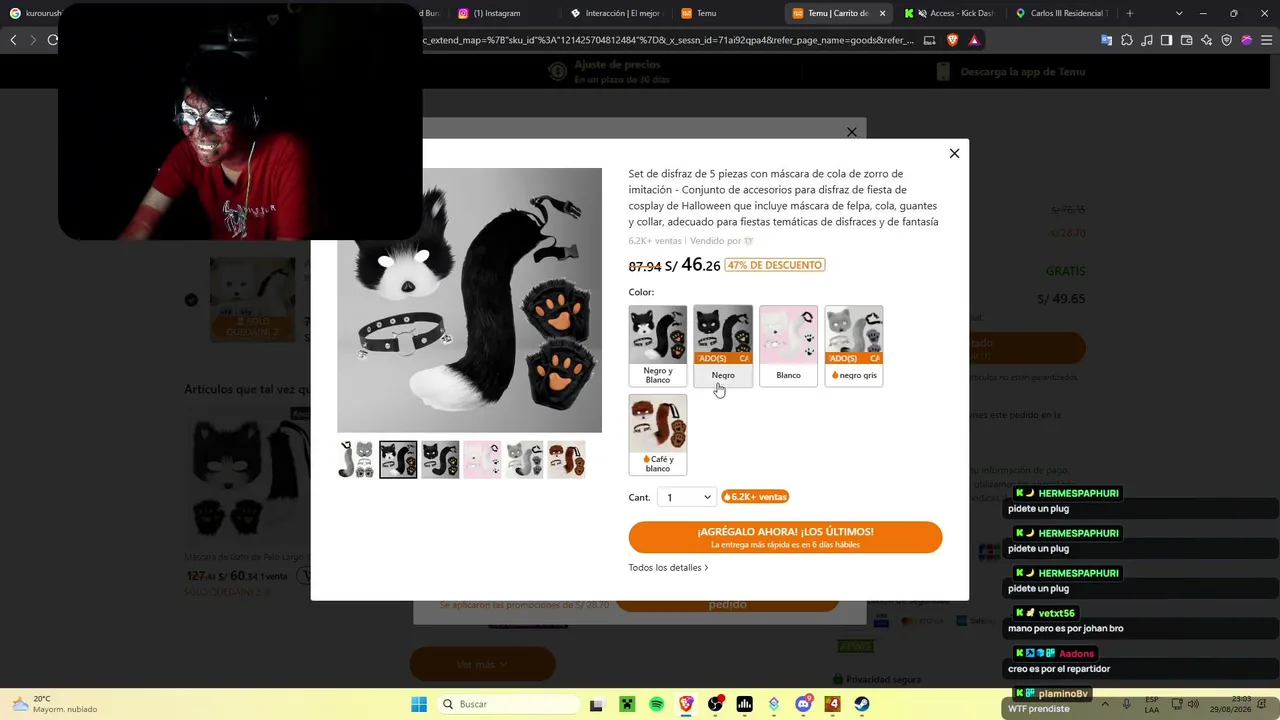Expand Todos los detalles link
Viewport: 1280px width, 720px height.
pyautogui.click(x=668, y=568)
